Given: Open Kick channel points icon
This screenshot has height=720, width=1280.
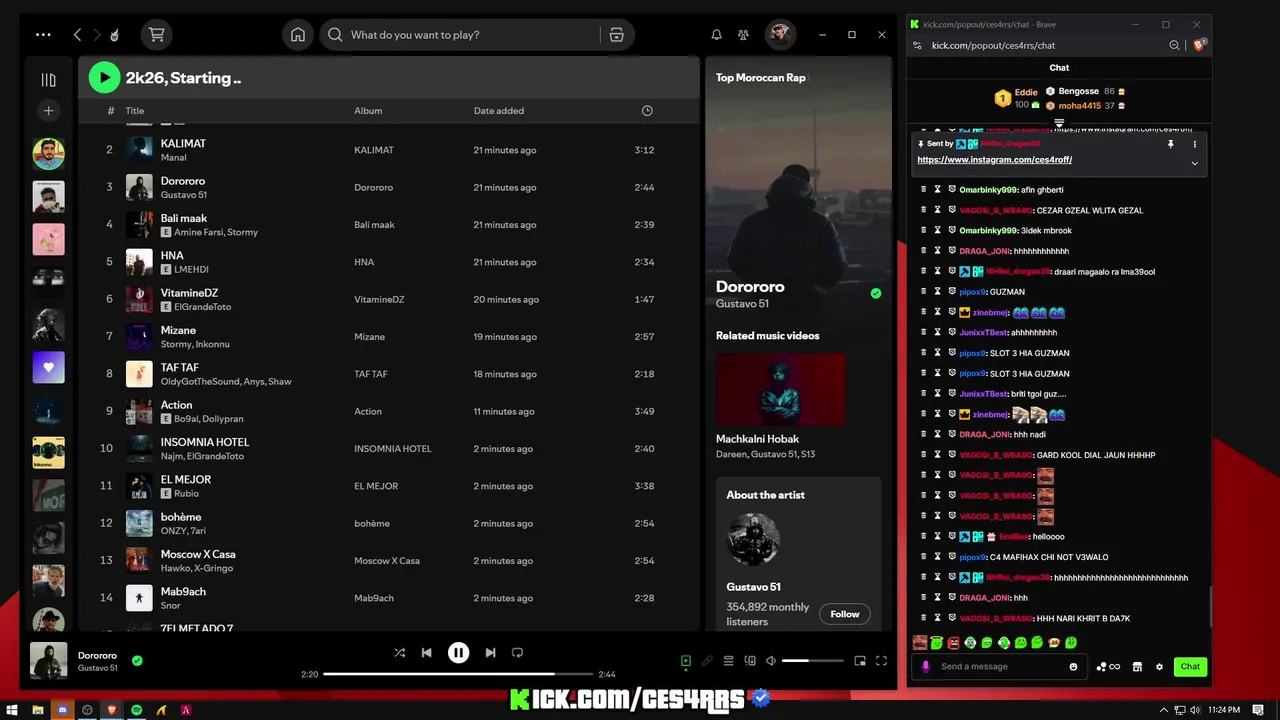Looking at the screenshot, I should pos(1108,667).
